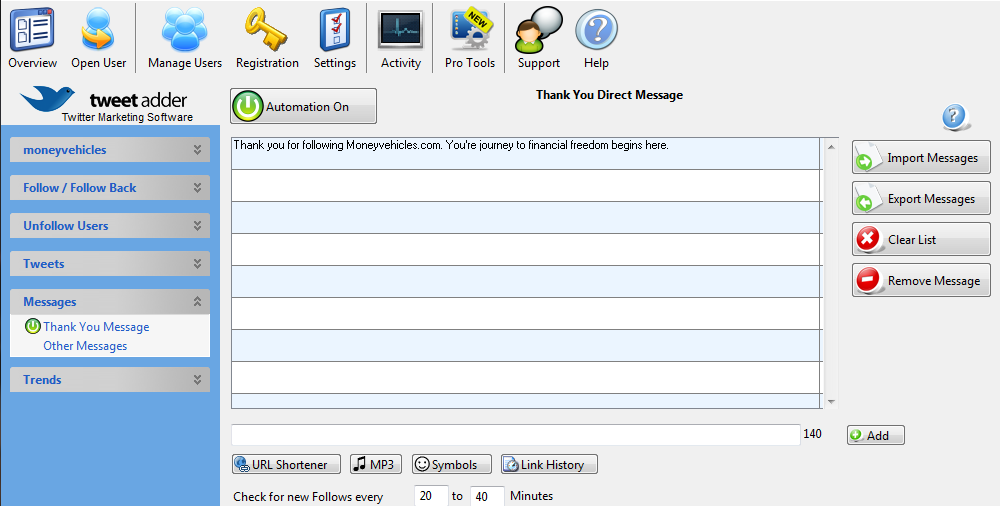Click 'Check for new Follows every' label

click(308, 496)
